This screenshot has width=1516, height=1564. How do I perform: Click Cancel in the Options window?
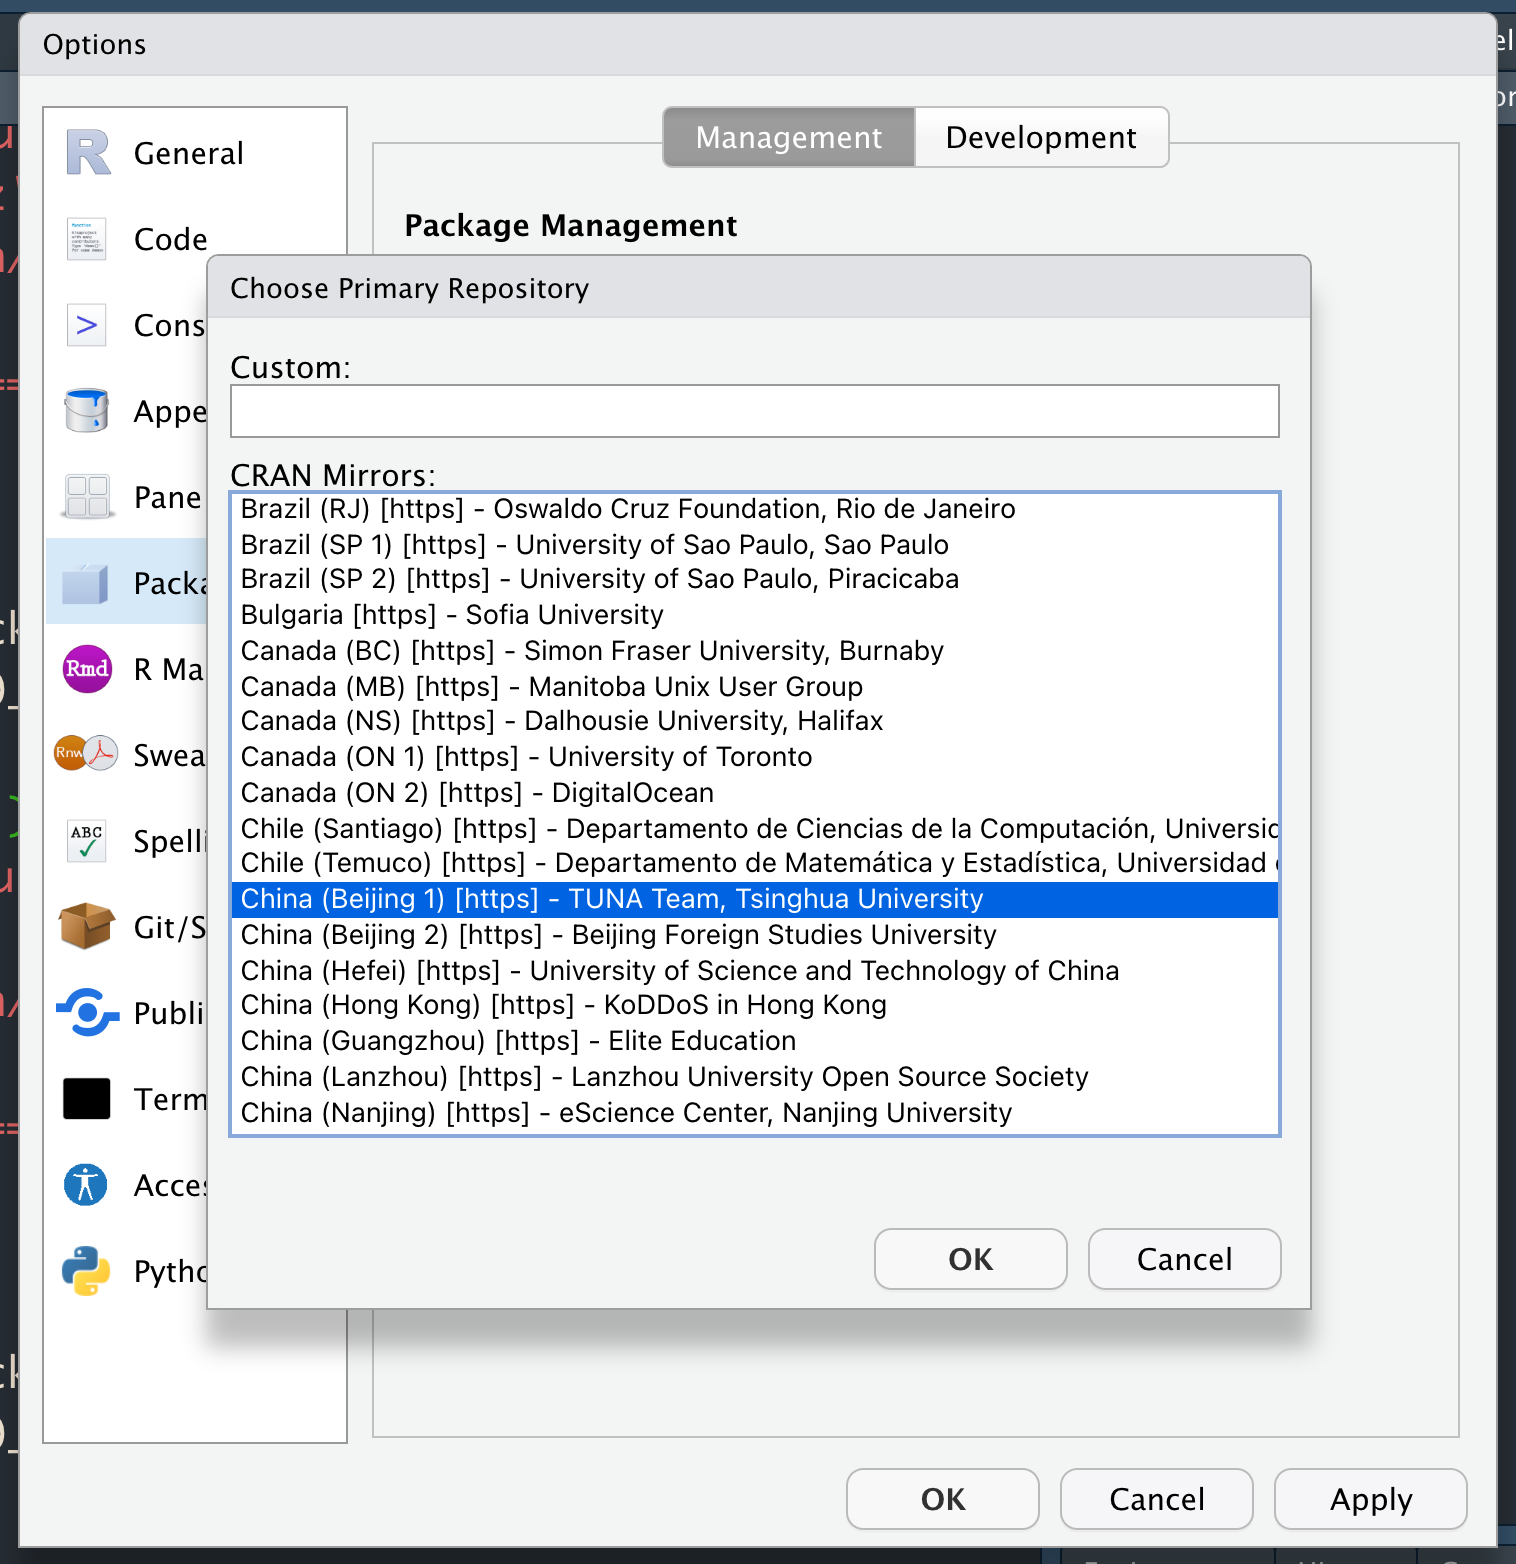[x=1157, y=1499]
